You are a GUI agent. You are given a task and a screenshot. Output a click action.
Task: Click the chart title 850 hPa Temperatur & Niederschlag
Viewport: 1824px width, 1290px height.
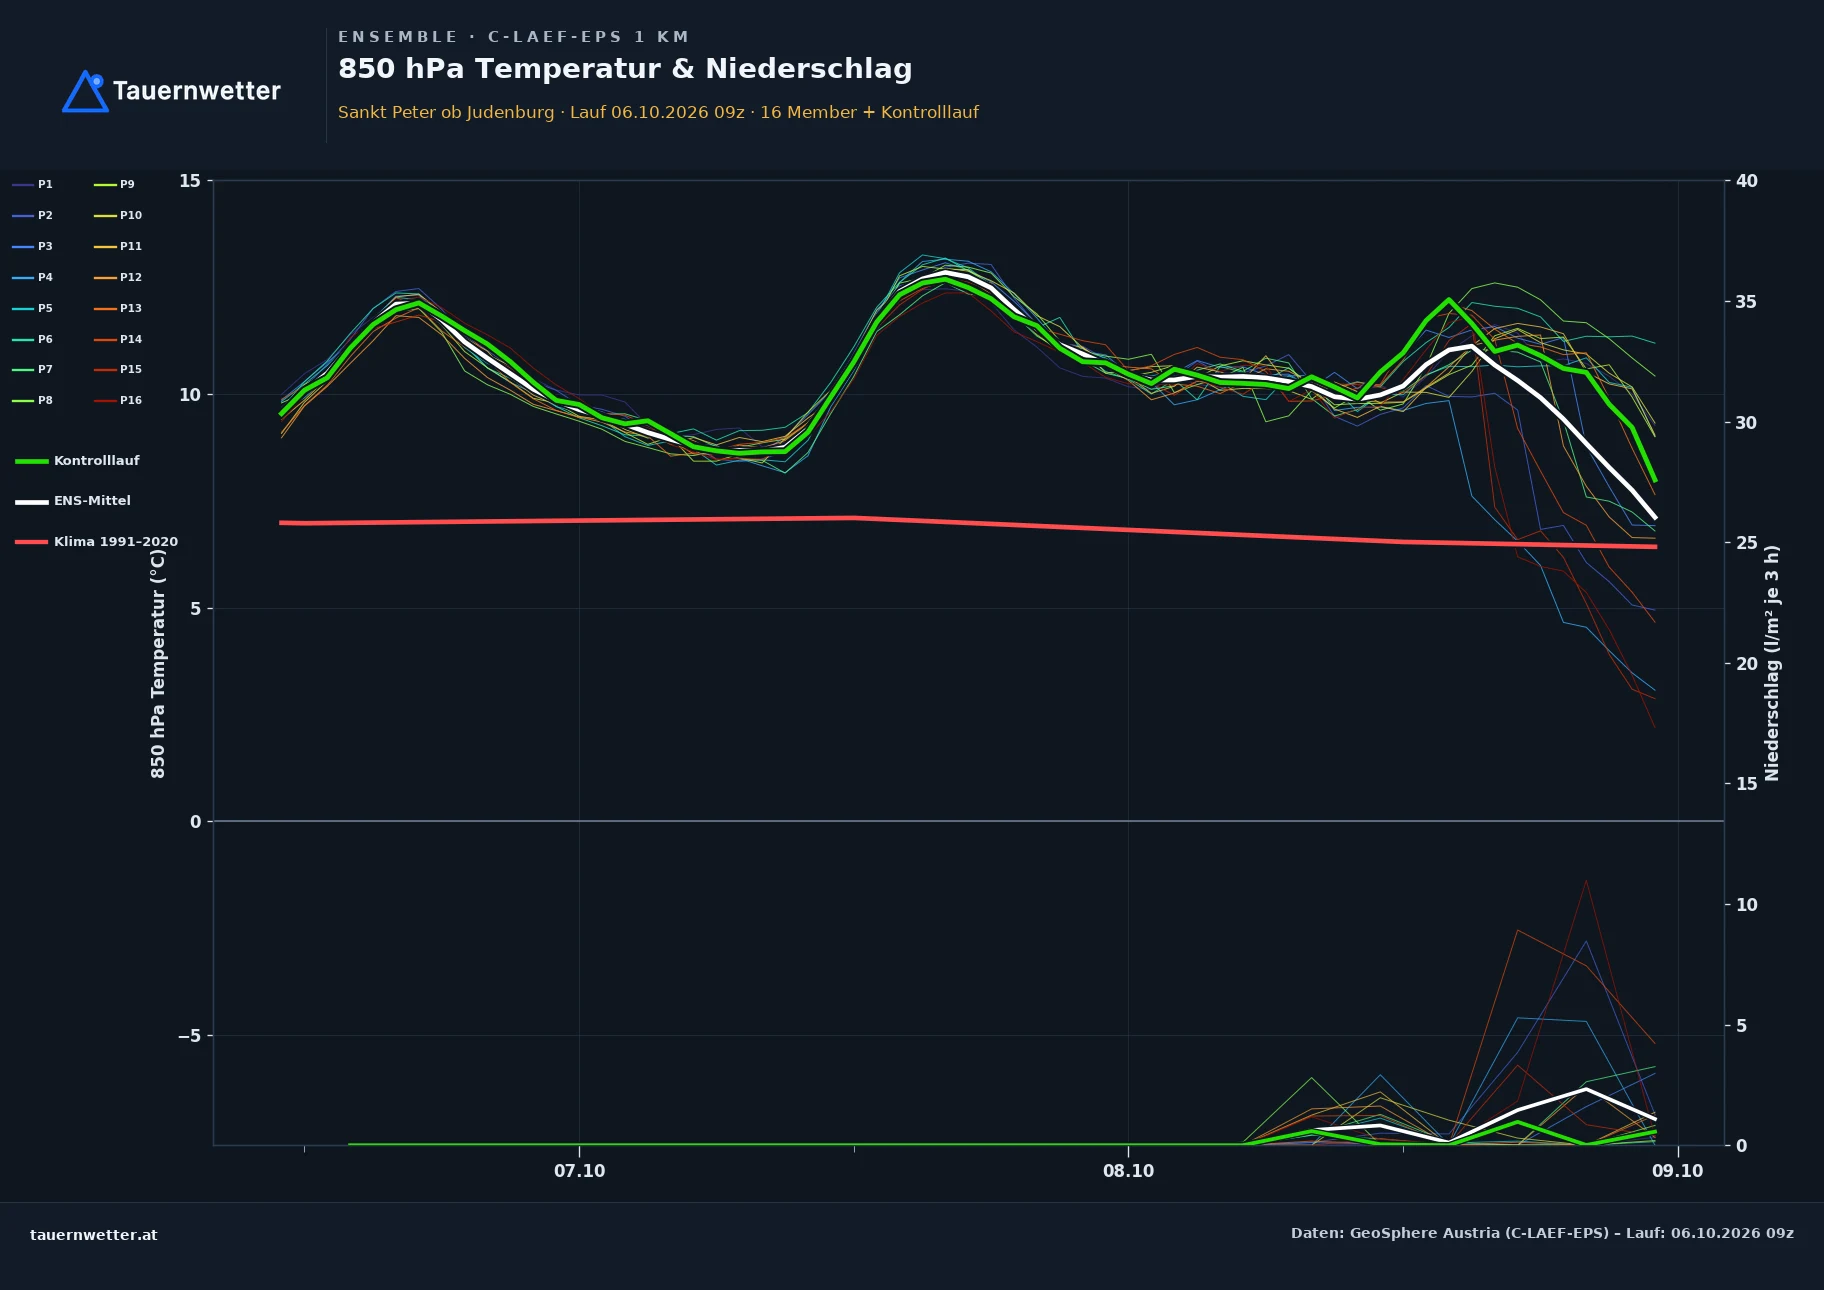coord(625,69)
